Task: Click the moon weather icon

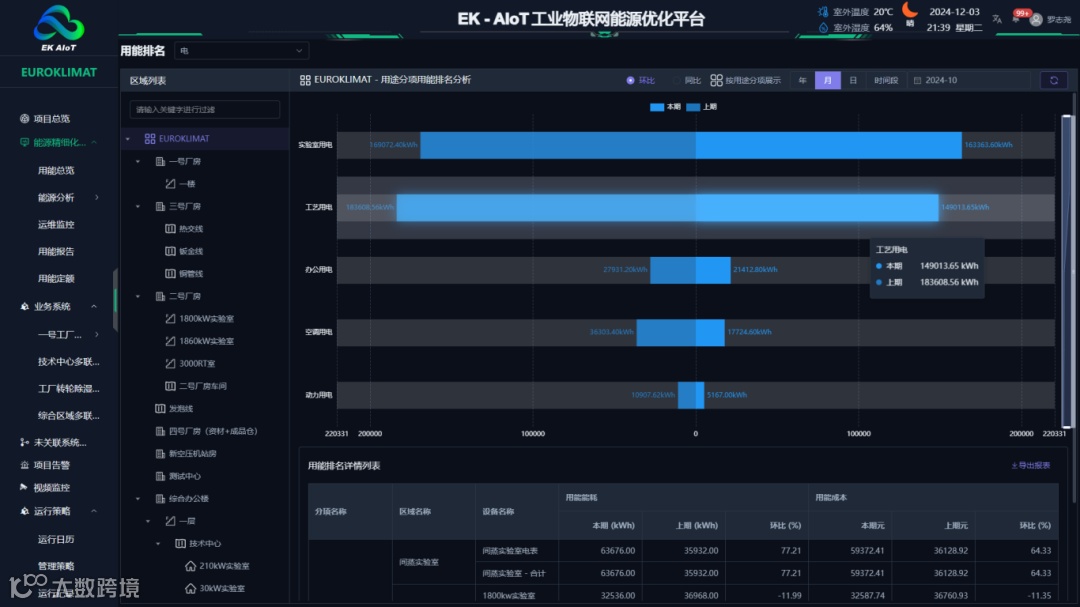Action: pos(910,10)
